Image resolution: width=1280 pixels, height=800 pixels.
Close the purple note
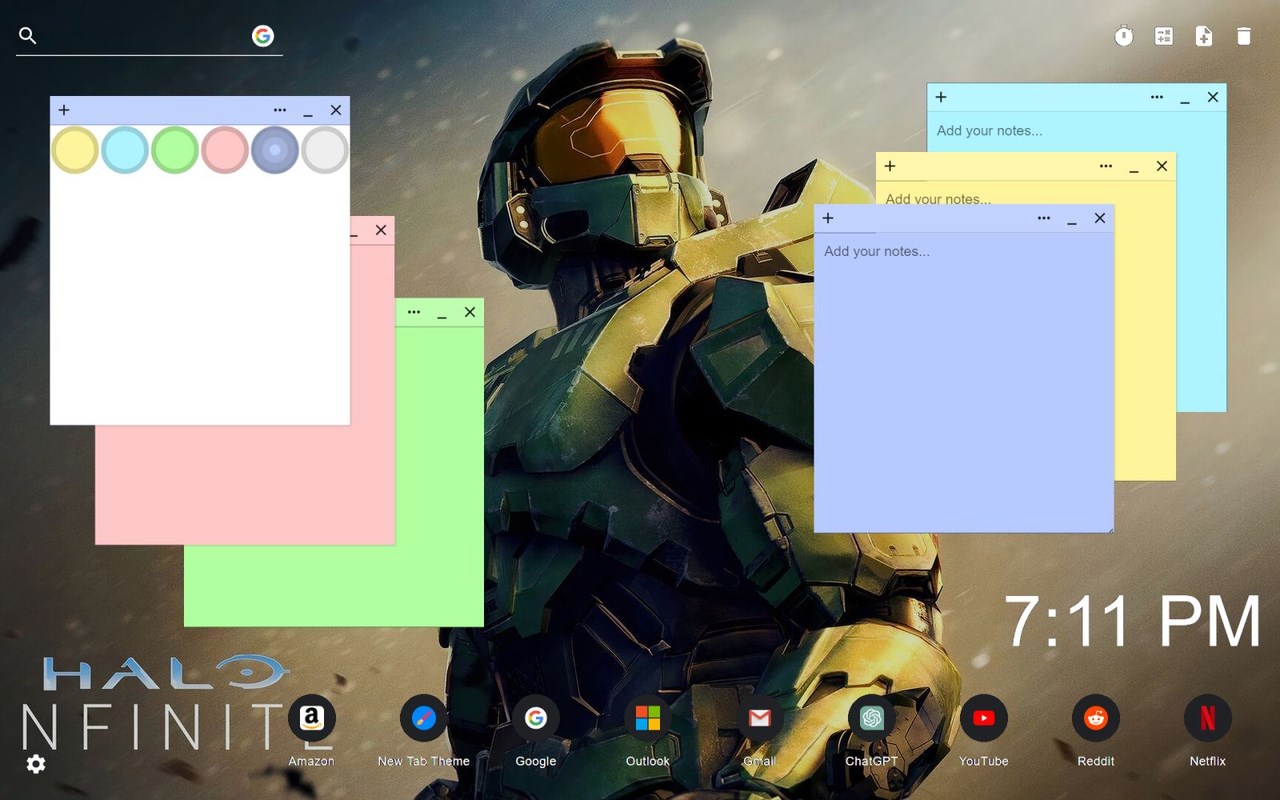(x=1100, y=218)
